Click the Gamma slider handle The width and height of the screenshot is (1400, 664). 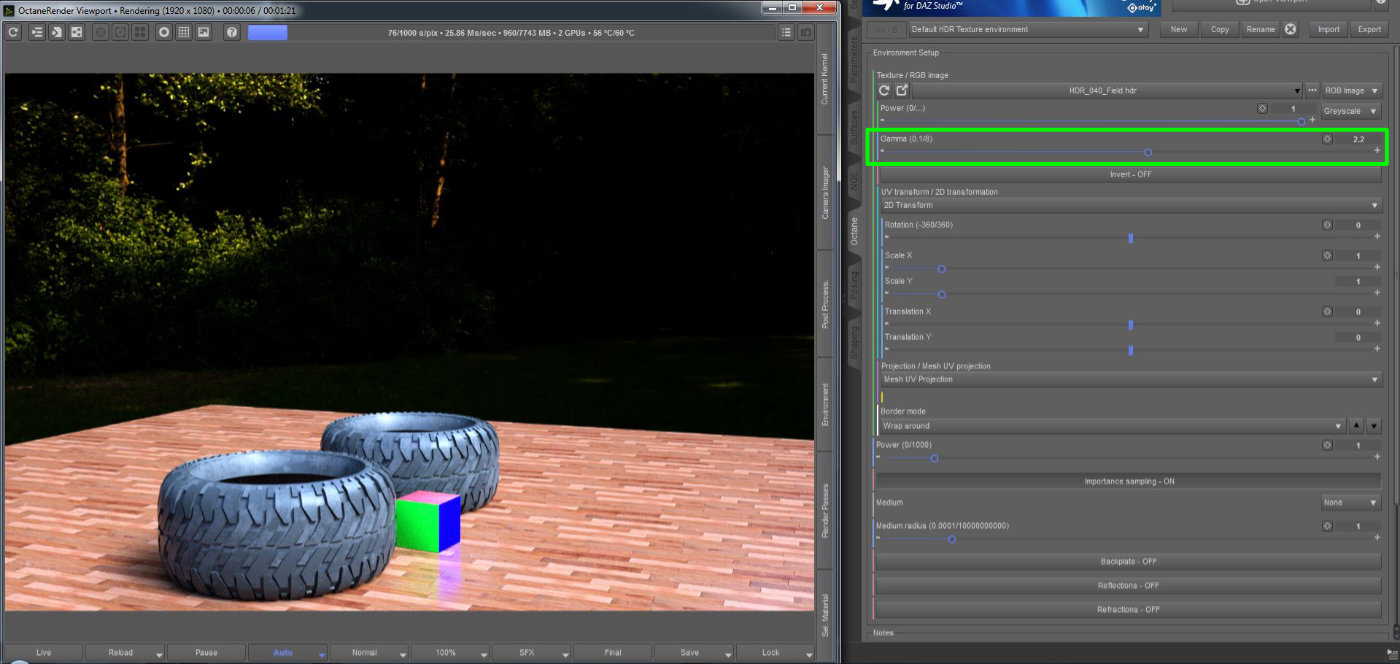pyautogui.click(x=1148, y=152)
